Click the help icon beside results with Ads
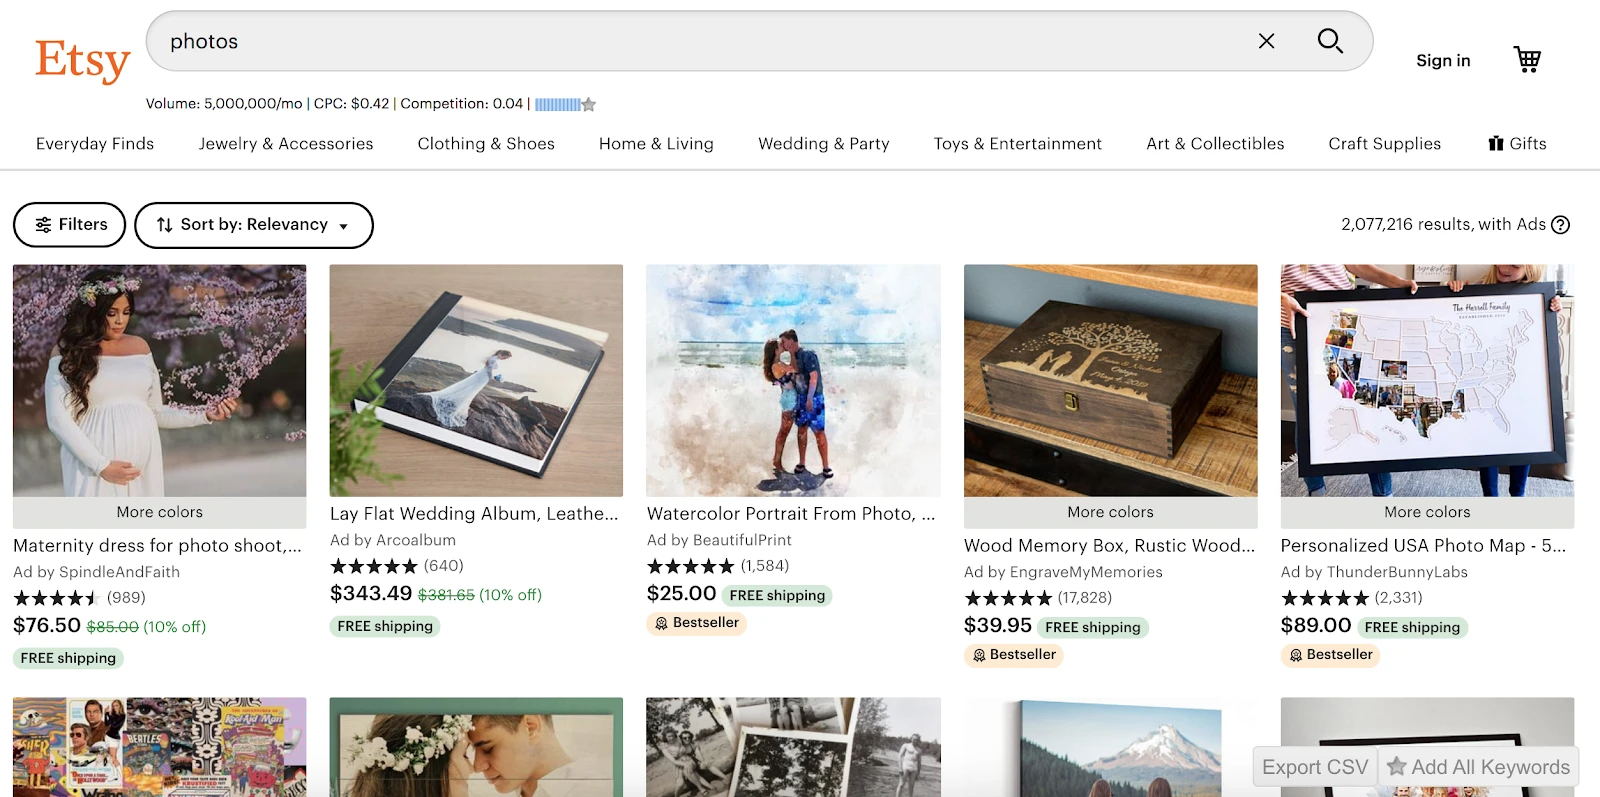The height and width of the screenshot is (797, 1600). click(1560, 225)
